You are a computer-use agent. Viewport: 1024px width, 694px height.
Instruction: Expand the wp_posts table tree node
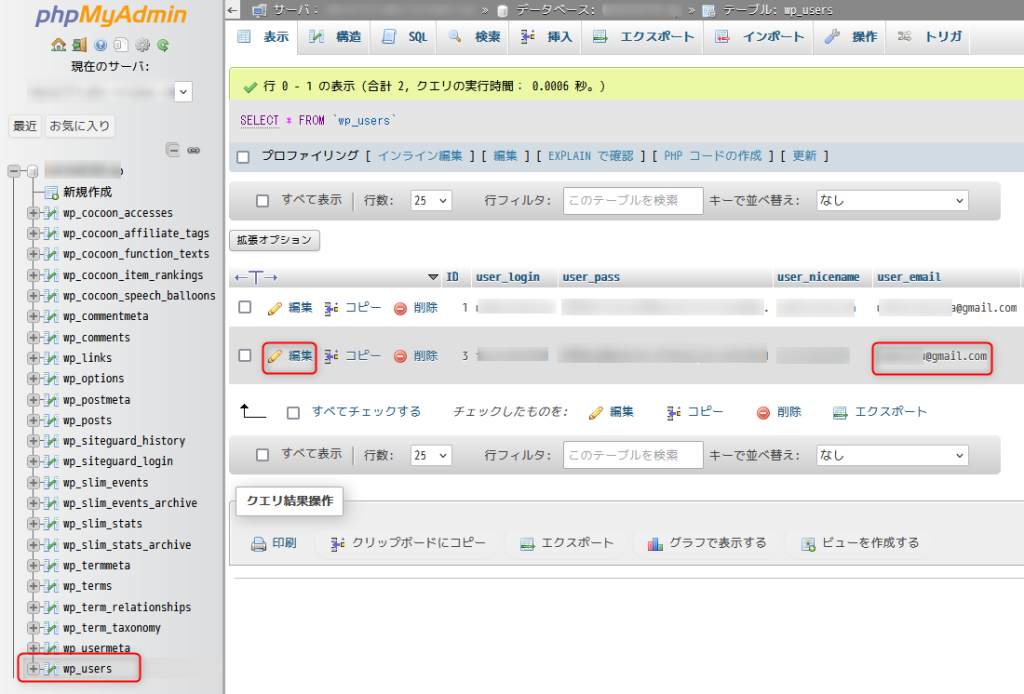[x=33, y=420]
